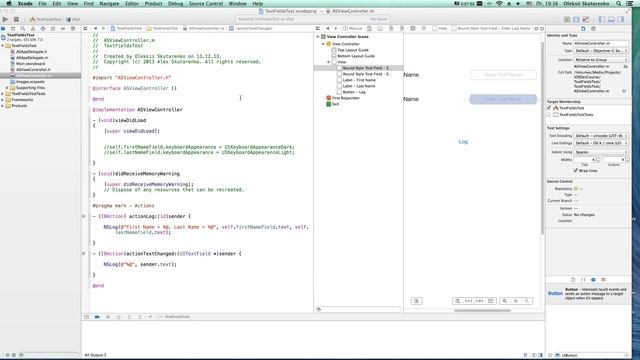The image size is (640, 360).
Task: Check the TextFieldsTestTests target membership box
Action: tap(549, 115)
